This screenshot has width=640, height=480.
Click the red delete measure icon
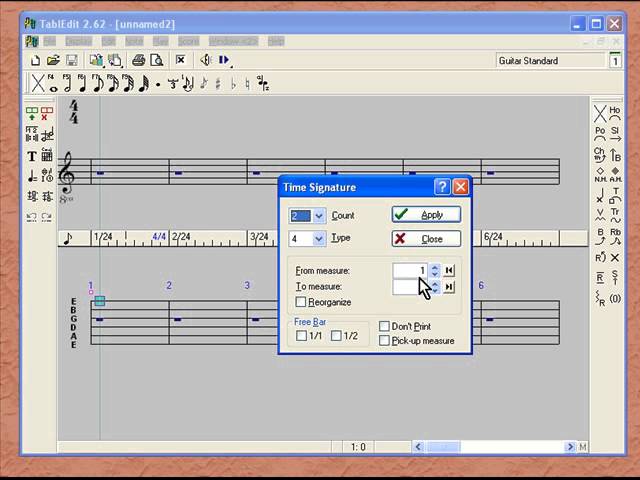[47, 113]
